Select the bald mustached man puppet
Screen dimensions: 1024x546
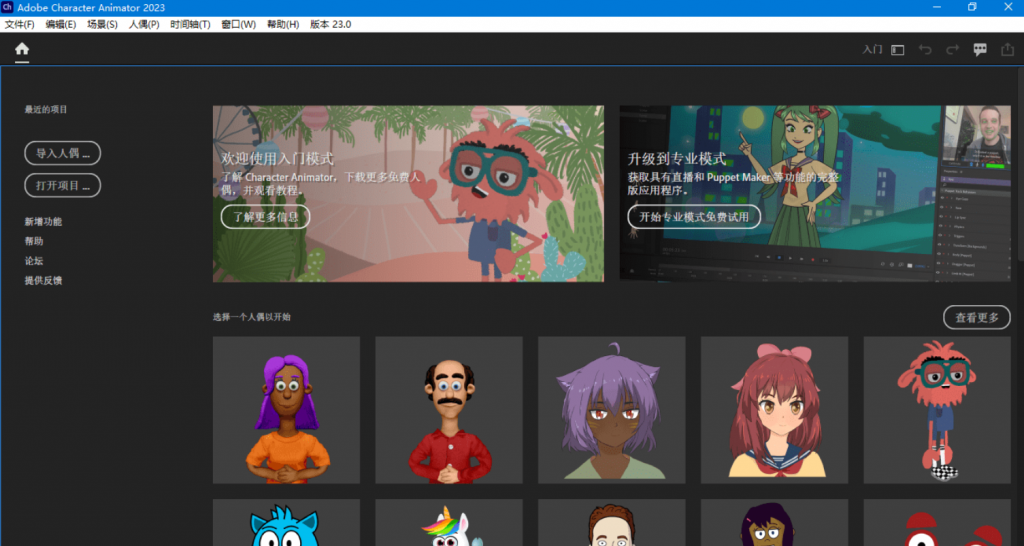coord(449,410)
